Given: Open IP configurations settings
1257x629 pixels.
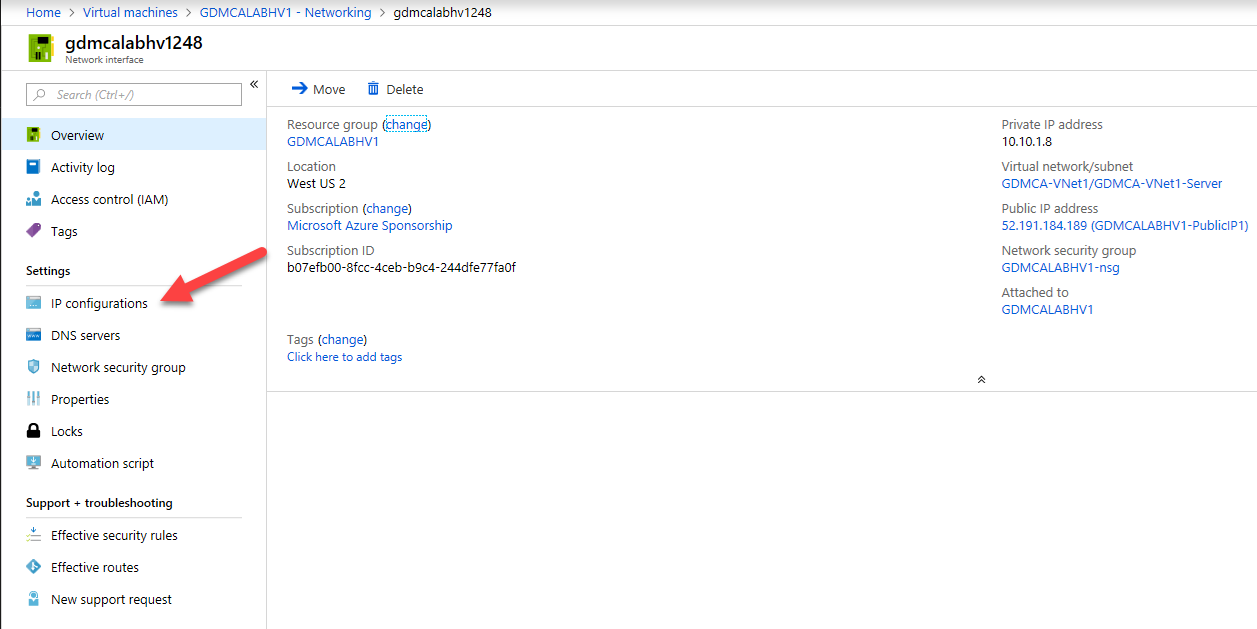Looking at the screenshot, I should 133,303.
